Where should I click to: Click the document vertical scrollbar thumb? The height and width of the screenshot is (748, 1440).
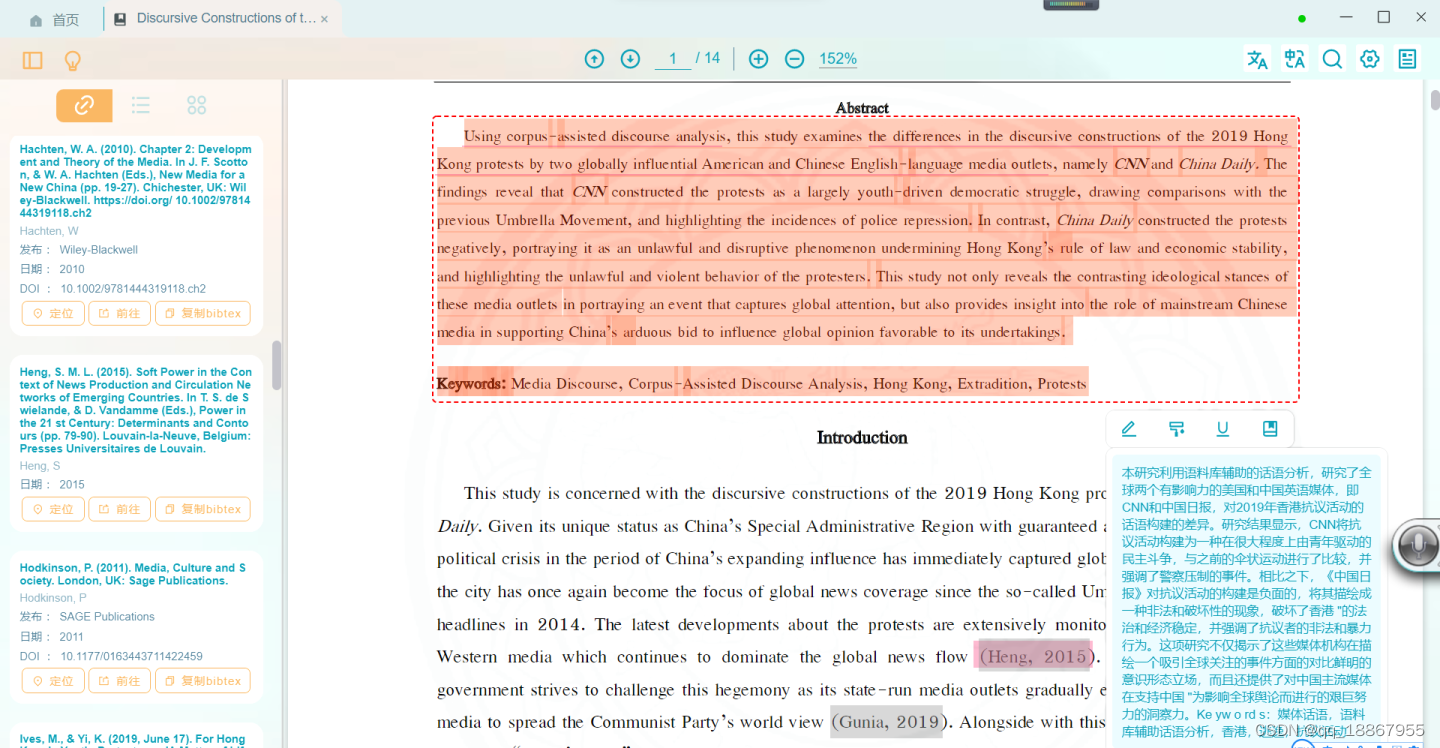1435,100
